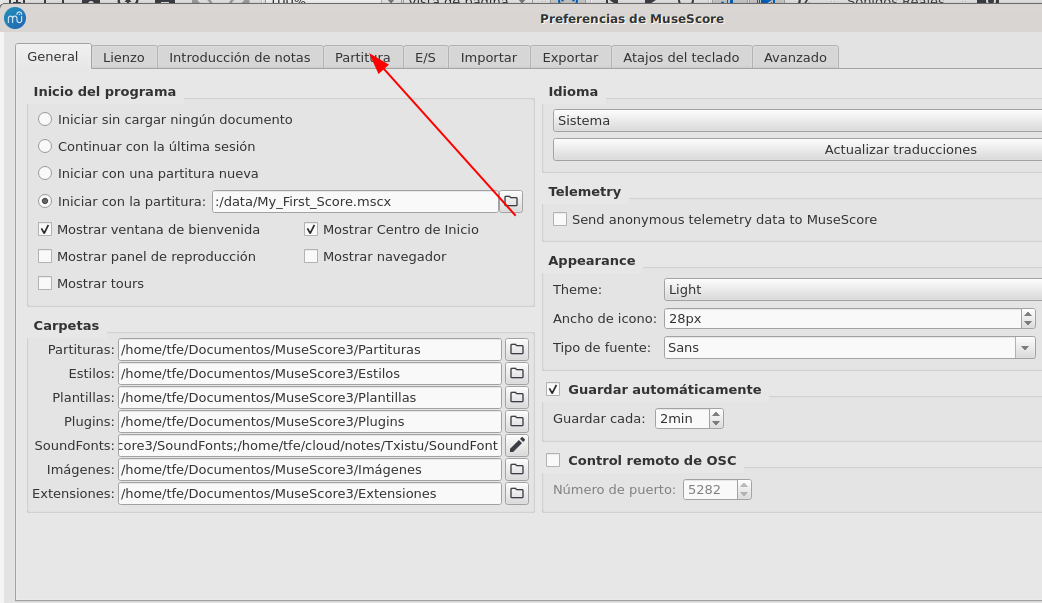The image size is (1042, 603).
Task: Decrease 'Ancho de icono' with down arrow
Action: (x=1028, y=323)
